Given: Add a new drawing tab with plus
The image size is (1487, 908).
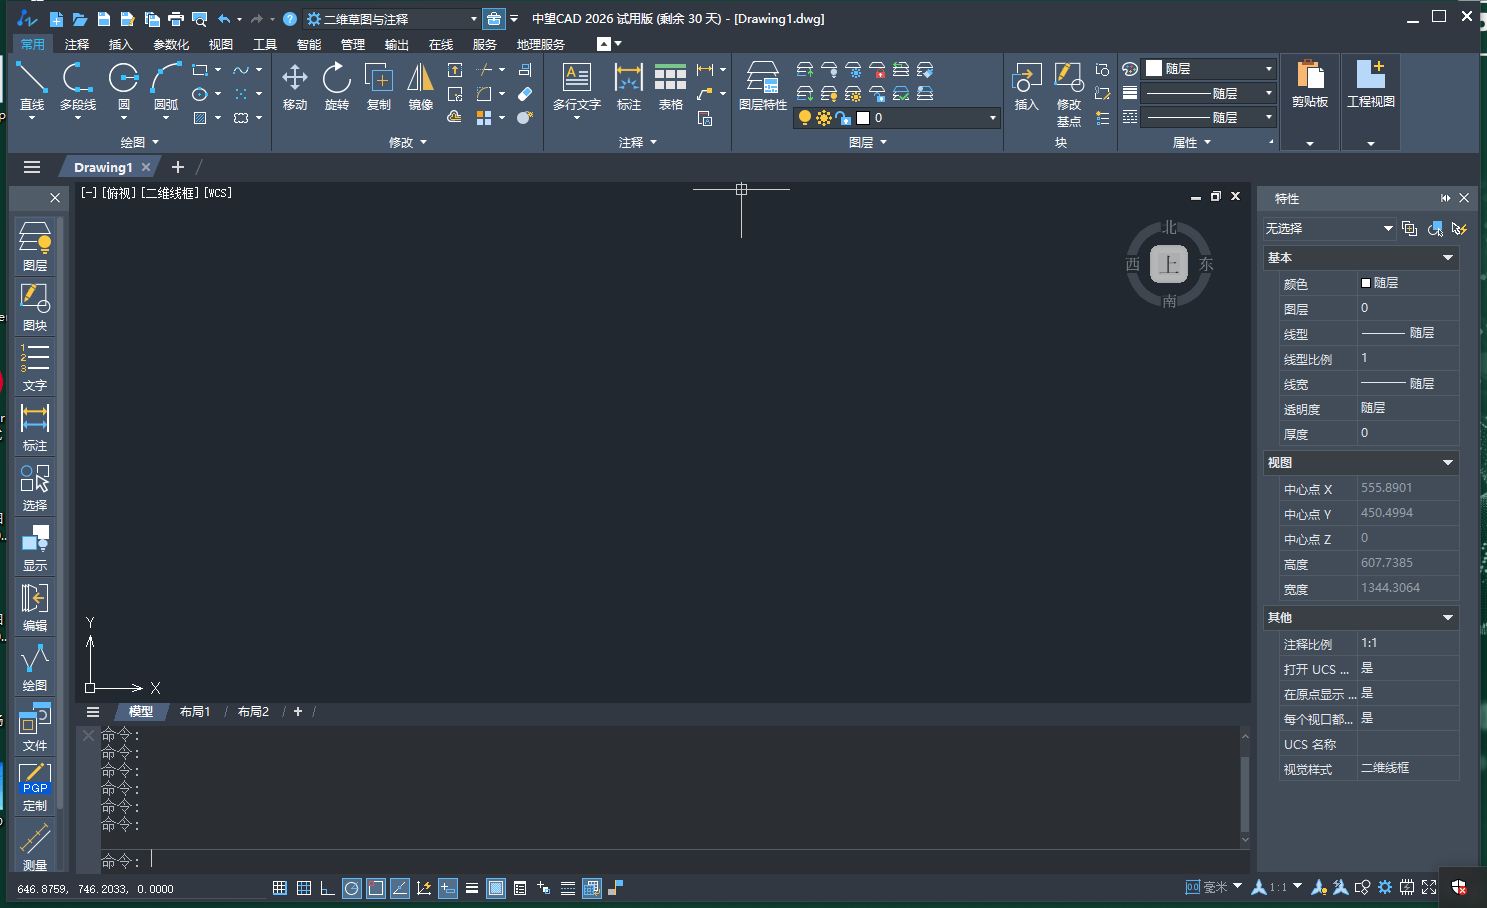Looking at the screenshot, I should (x=178, y=167).
